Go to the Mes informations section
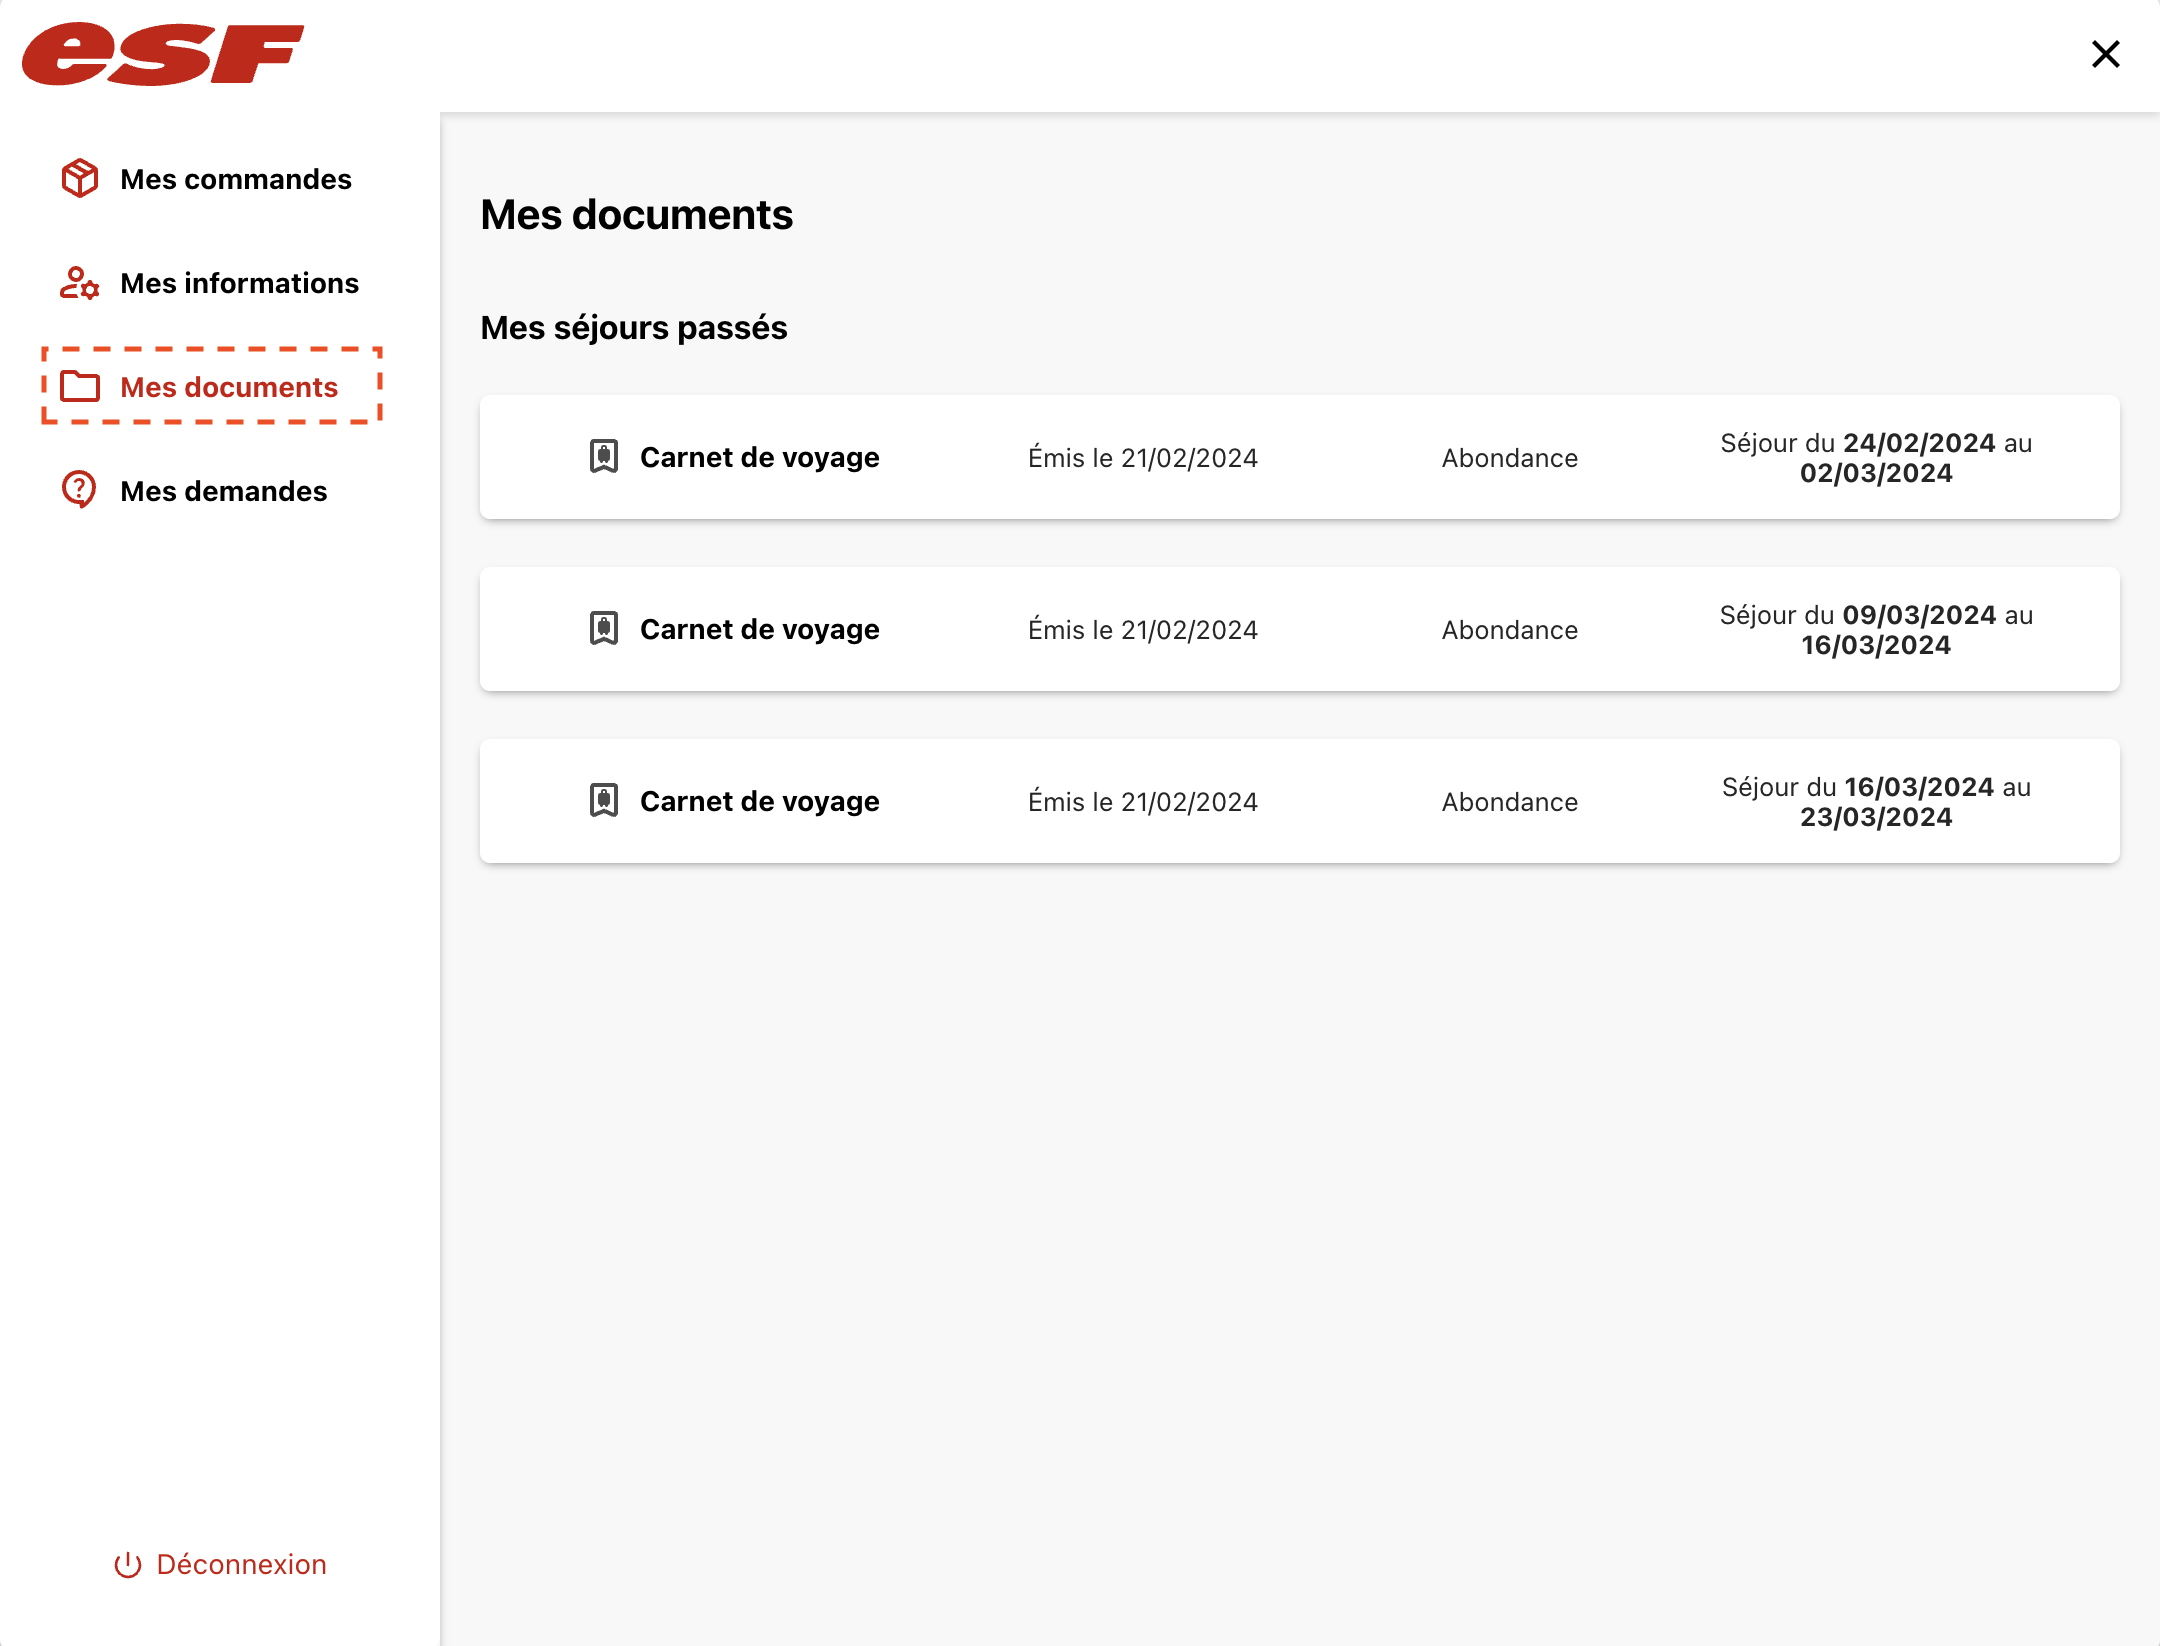Viewport: 2160px width, 1646px height. (x=239, y=283)
